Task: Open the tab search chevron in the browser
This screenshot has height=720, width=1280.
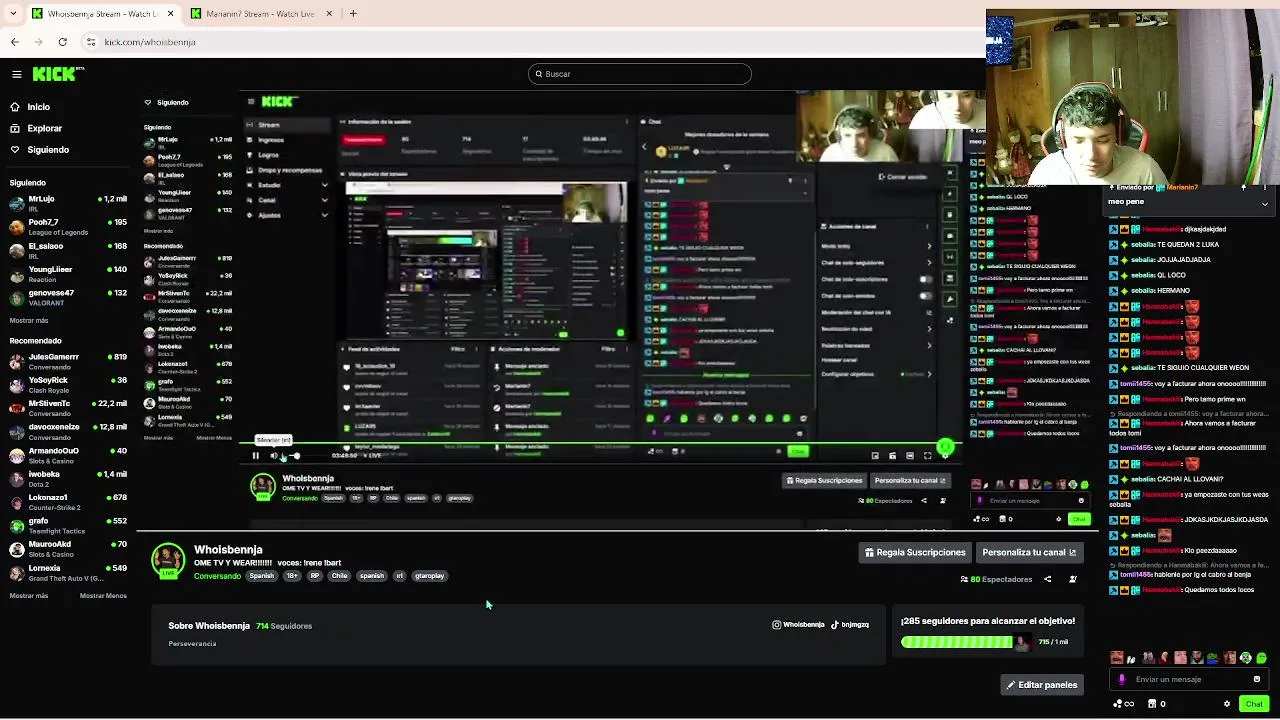Action: coord(14,14)
